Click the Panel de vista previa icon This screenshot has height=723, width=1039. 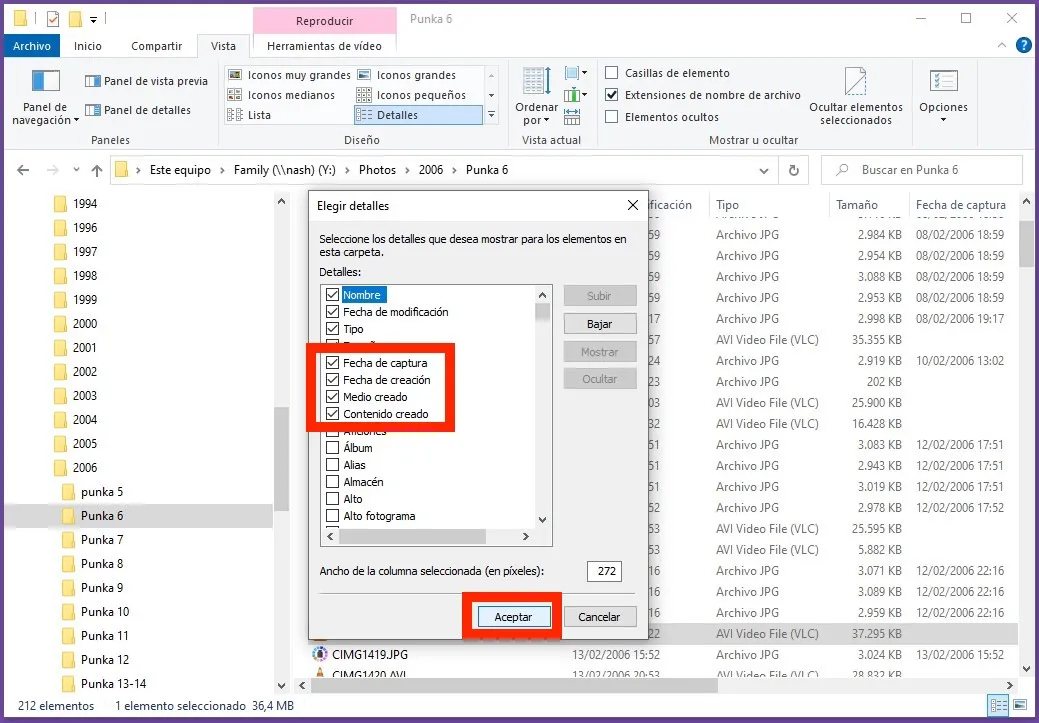pyautogui.click(x=93, y=81)
